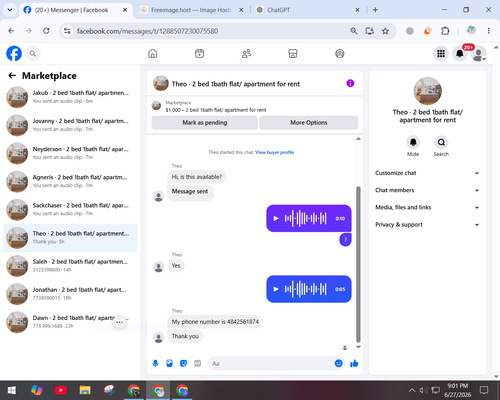Open Windows Start menu

[12, 390]
